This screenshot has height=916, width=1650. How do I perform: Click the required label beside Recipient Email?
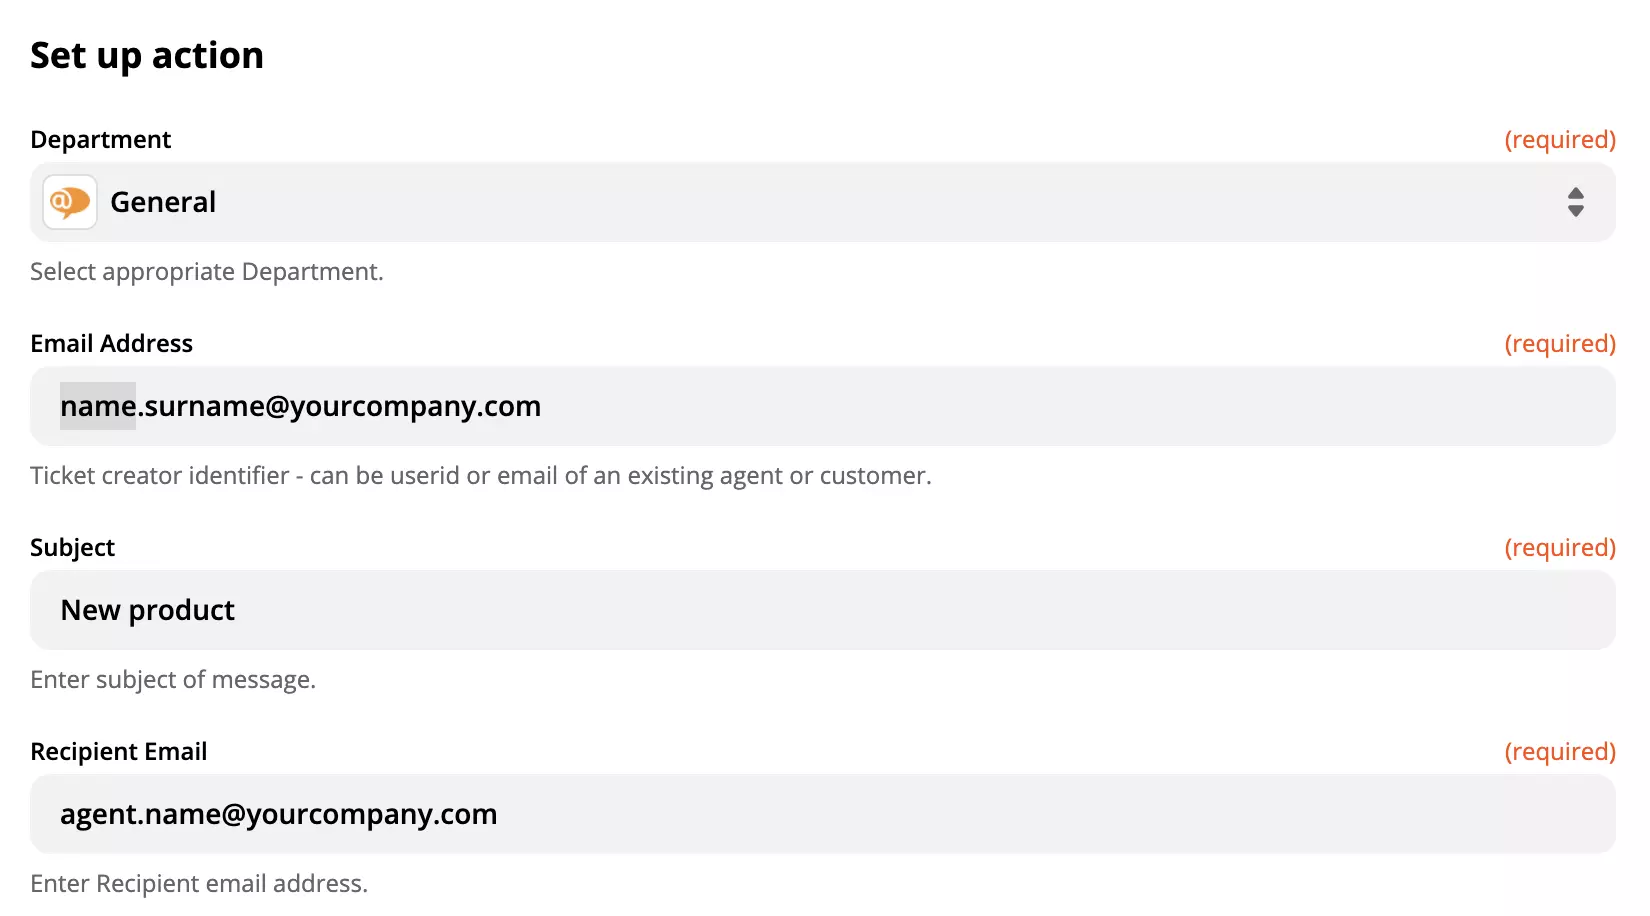1560,751
